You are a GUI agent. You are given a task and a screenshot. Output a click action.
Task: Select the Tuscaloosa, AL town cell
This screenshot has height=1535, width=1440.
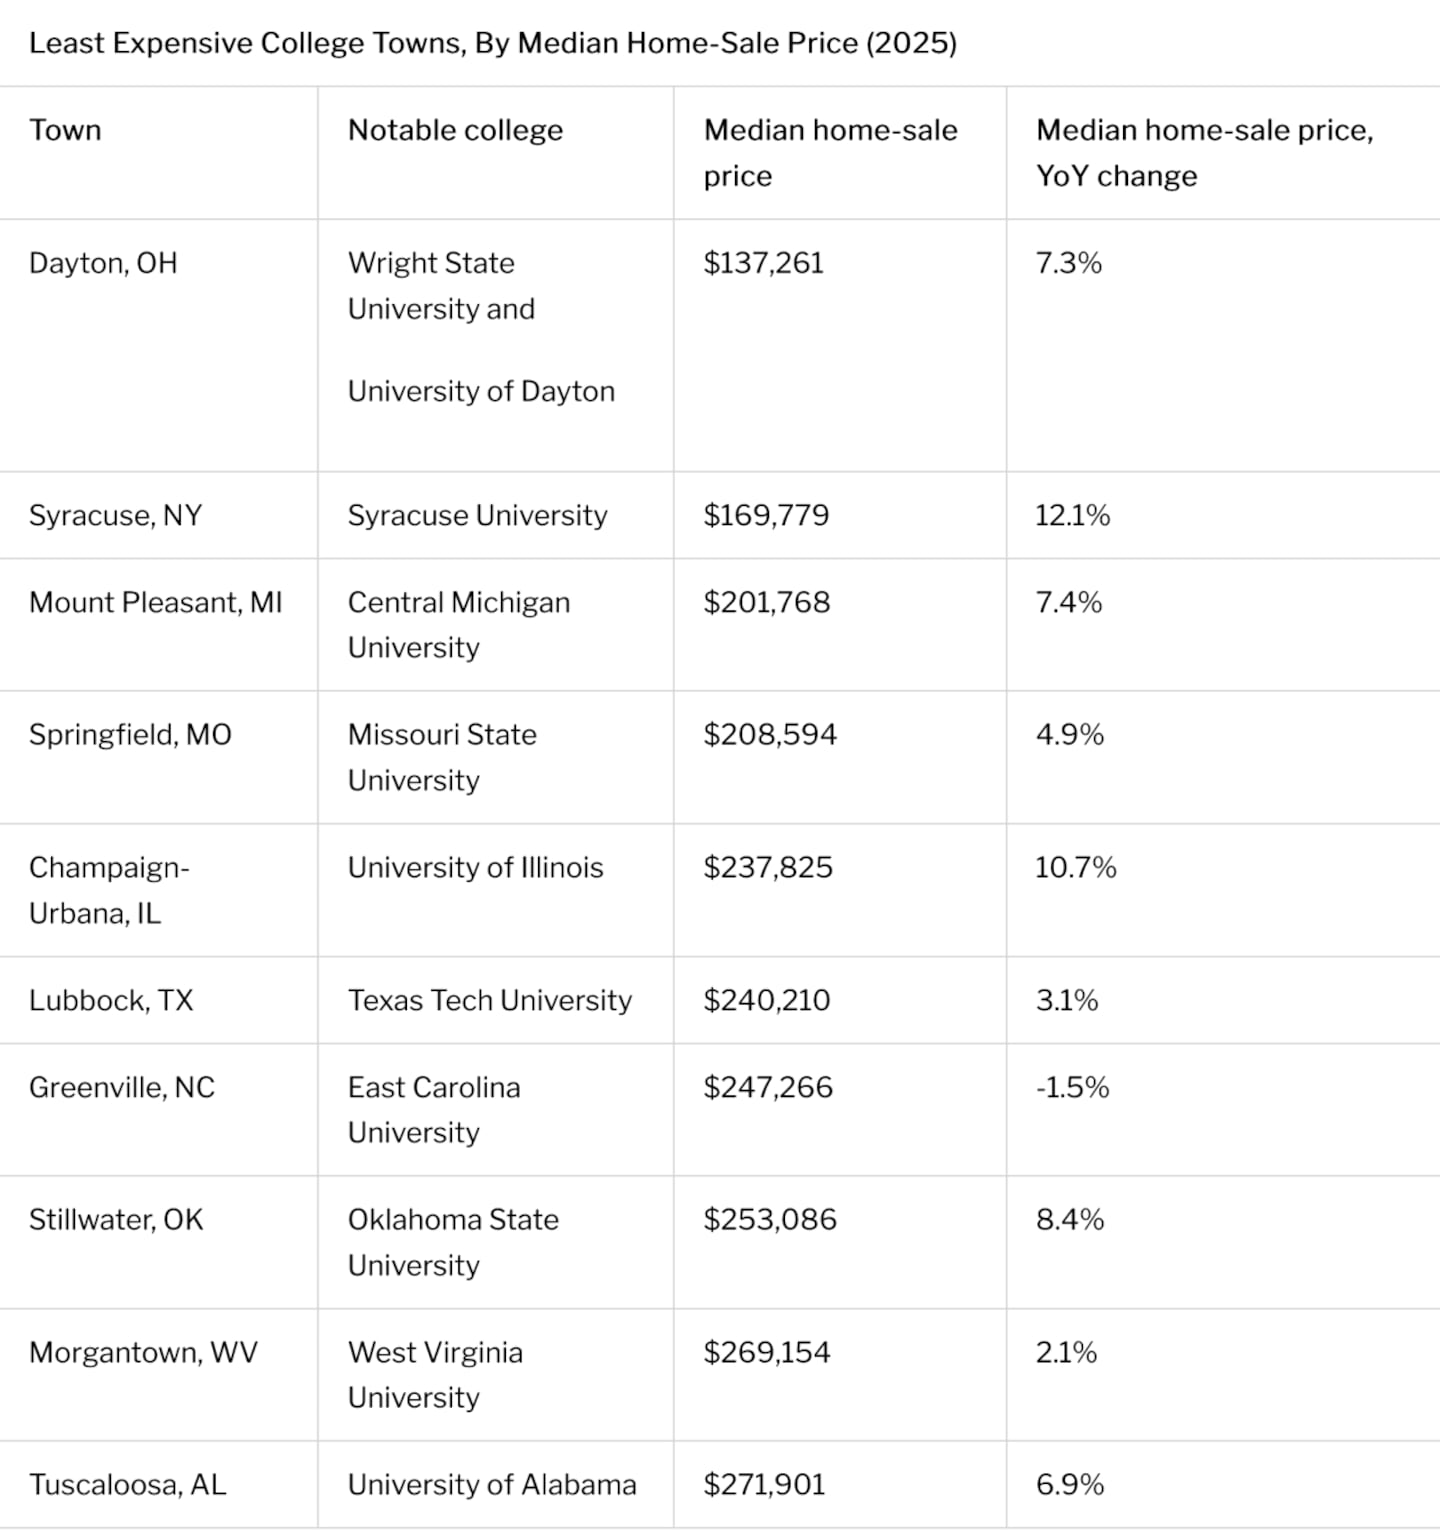[127, 1484]
